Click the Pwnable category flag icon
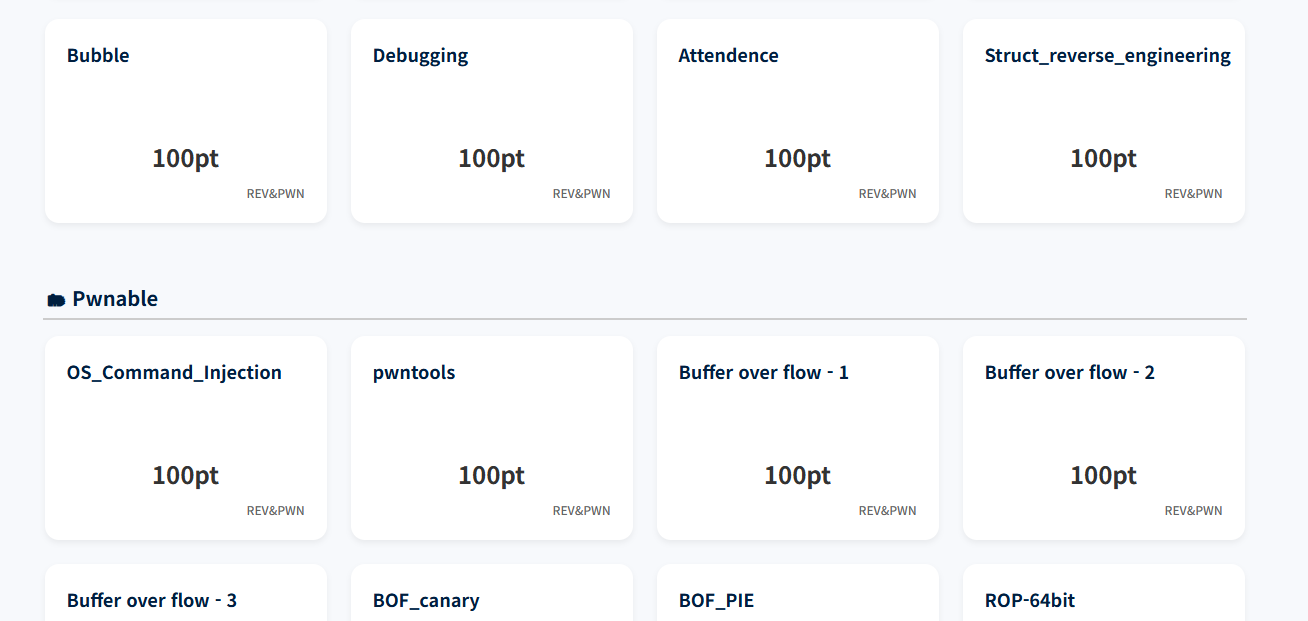 pyautogui.click(x=56, y=300)
